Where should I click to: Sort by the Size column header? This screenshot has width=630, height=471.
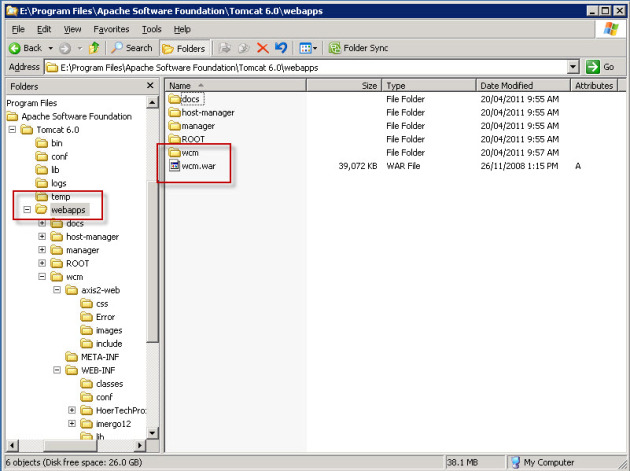pos(344,86)
